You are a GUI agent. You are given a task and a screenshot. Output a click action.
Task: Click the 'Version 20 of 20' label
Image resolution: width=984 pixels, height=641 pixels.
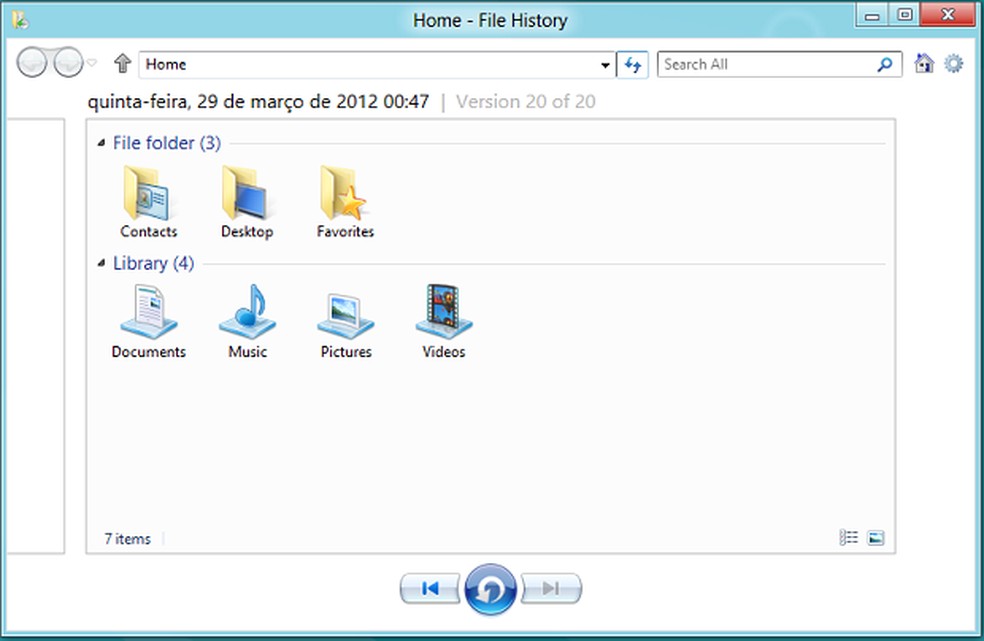526,102
